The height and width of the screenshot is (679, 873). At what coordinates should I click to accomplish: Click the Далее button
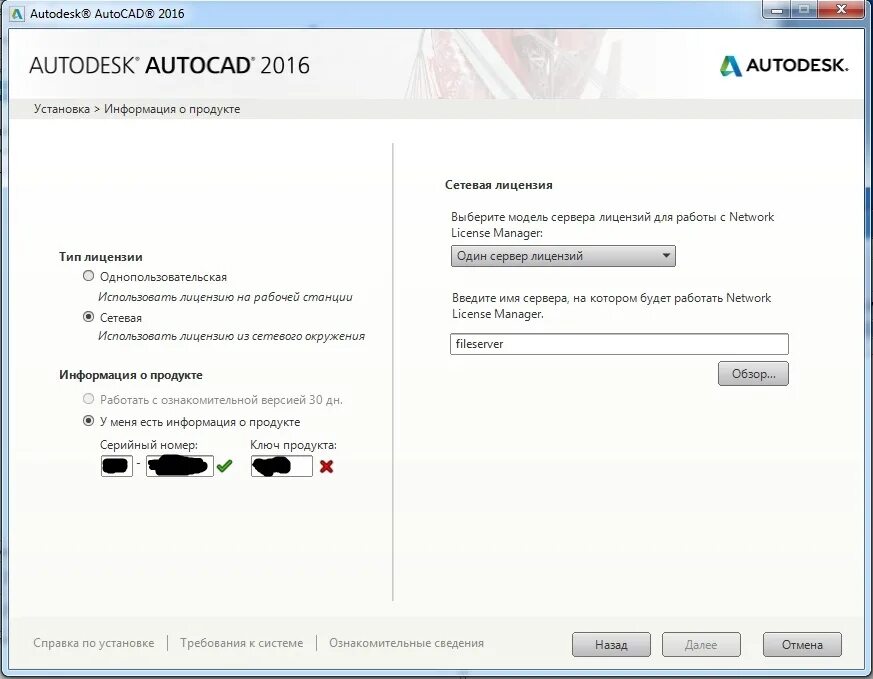pos(701,644)
